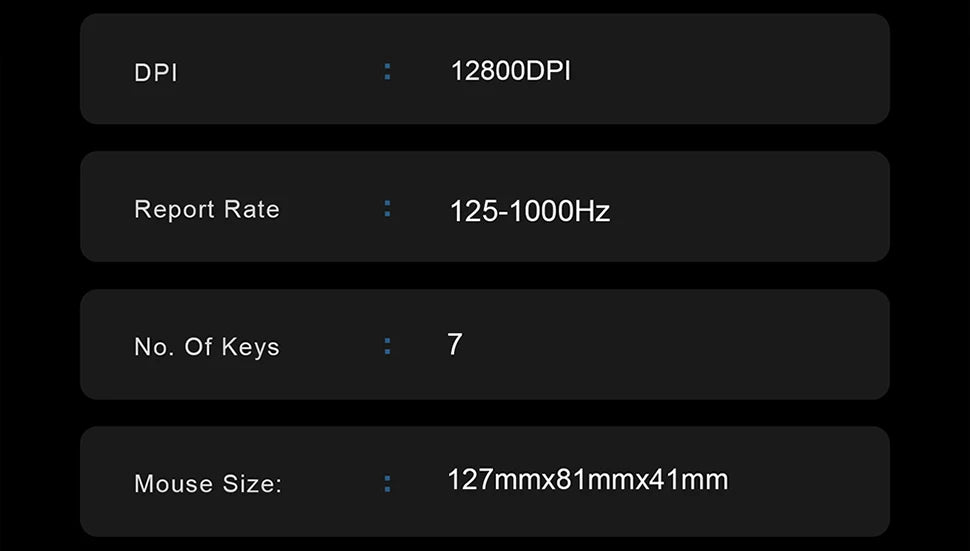Click the black gap between Report Rate and Keys rows
The height and width of the screenshot is (551, 970).
485,276
